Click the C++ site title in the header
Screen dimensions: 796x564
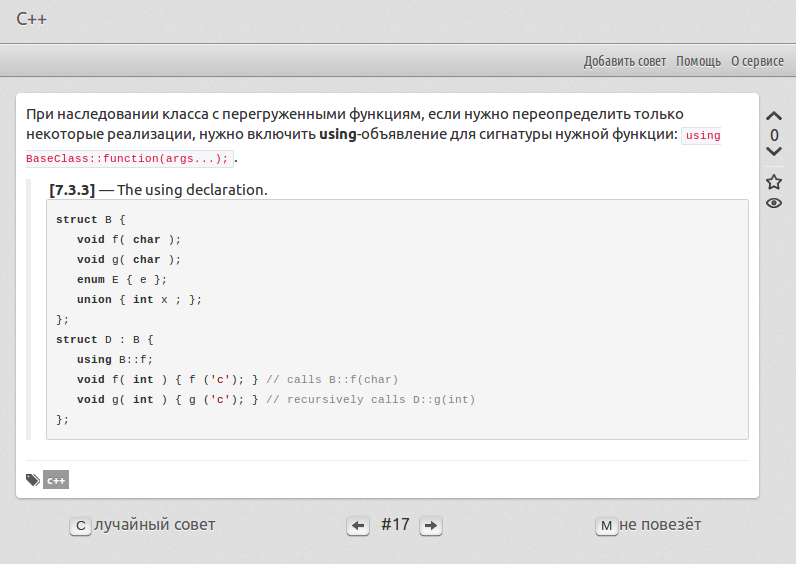pyautogui.click(x=32, y=19)
